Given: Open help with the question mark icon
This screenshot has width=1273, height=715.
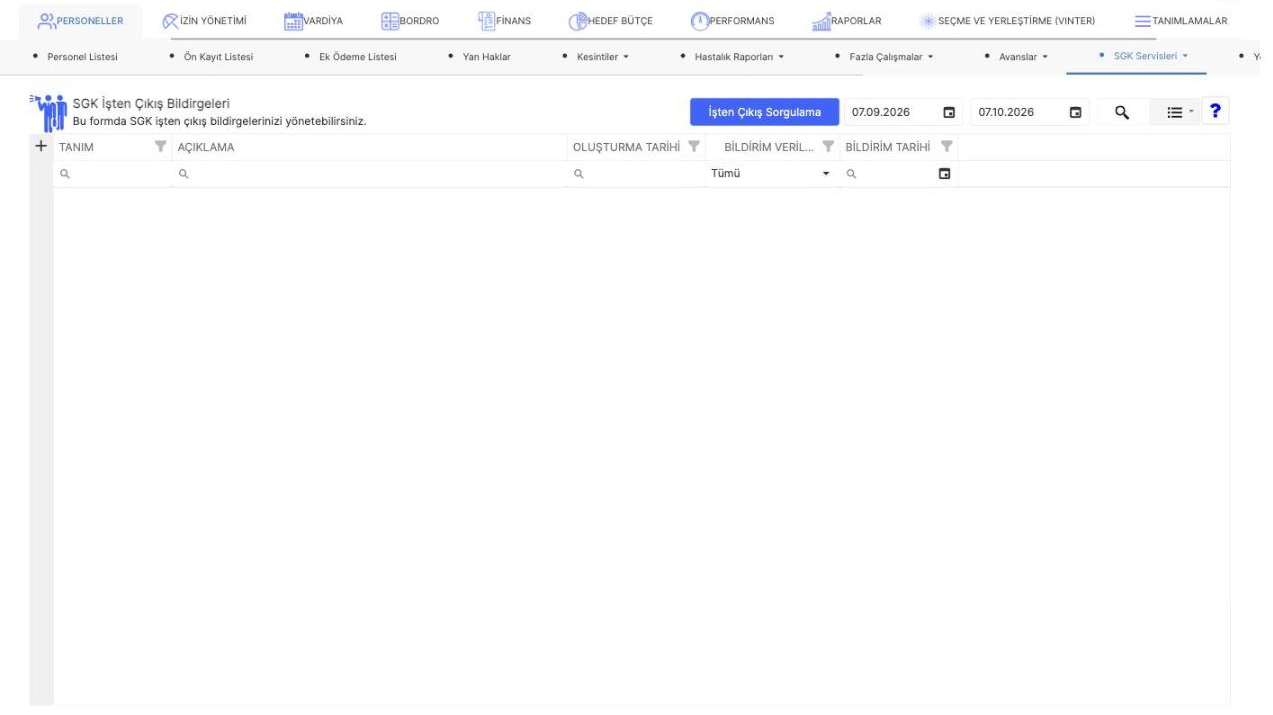Looking at the screenshot, I should coord(1214,112).
